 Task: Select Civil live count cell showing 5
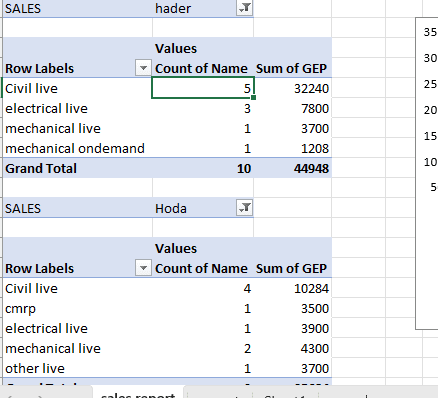coord(203,88)
